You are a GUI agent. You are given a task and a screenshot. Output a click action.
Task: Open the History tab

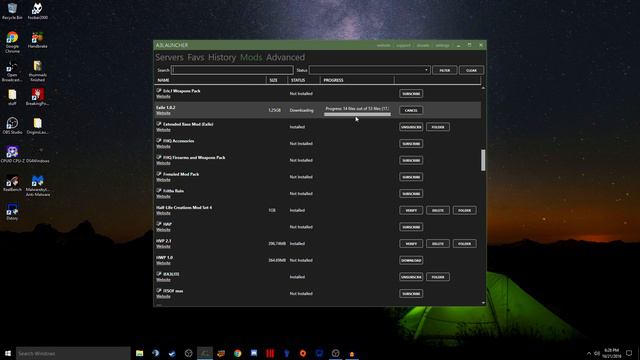click(222, 58)
